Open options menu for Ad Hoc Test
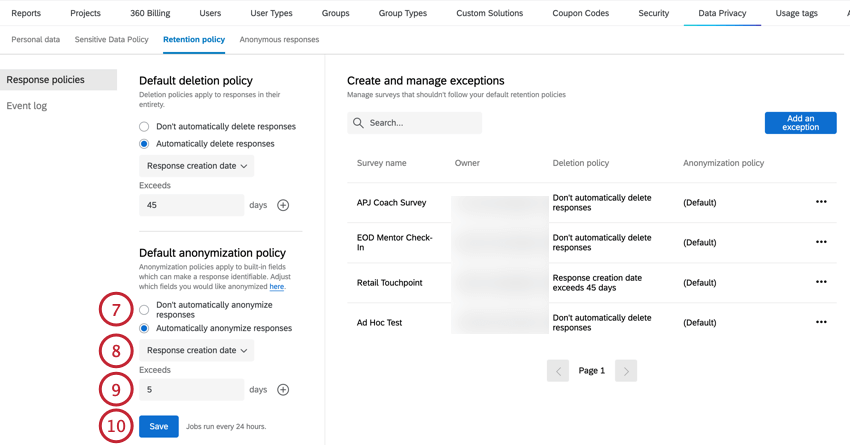This screenshot has height=445, width=850. pyautogui.click(x=821, y=322)
